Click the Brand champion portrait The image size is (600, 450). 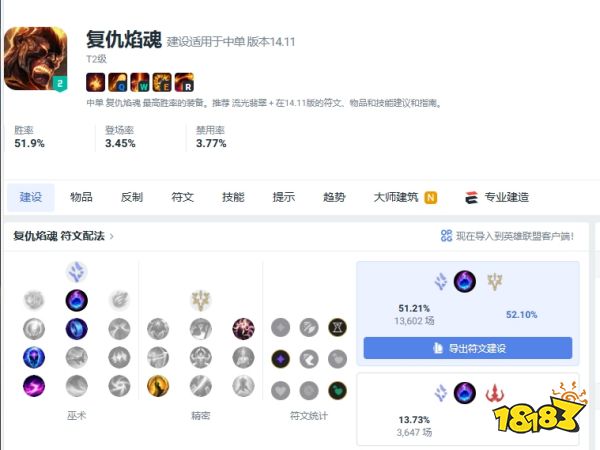36,59
